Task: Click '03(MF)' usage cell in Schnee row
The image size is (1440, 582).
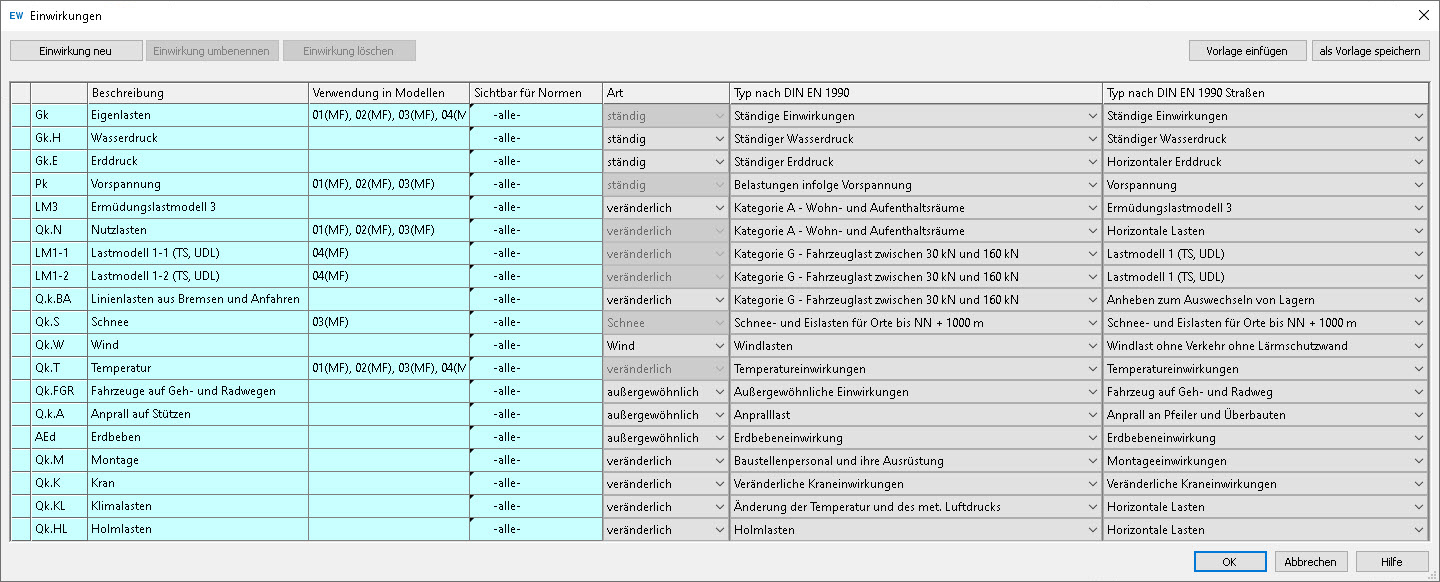Action: (389, 323)
